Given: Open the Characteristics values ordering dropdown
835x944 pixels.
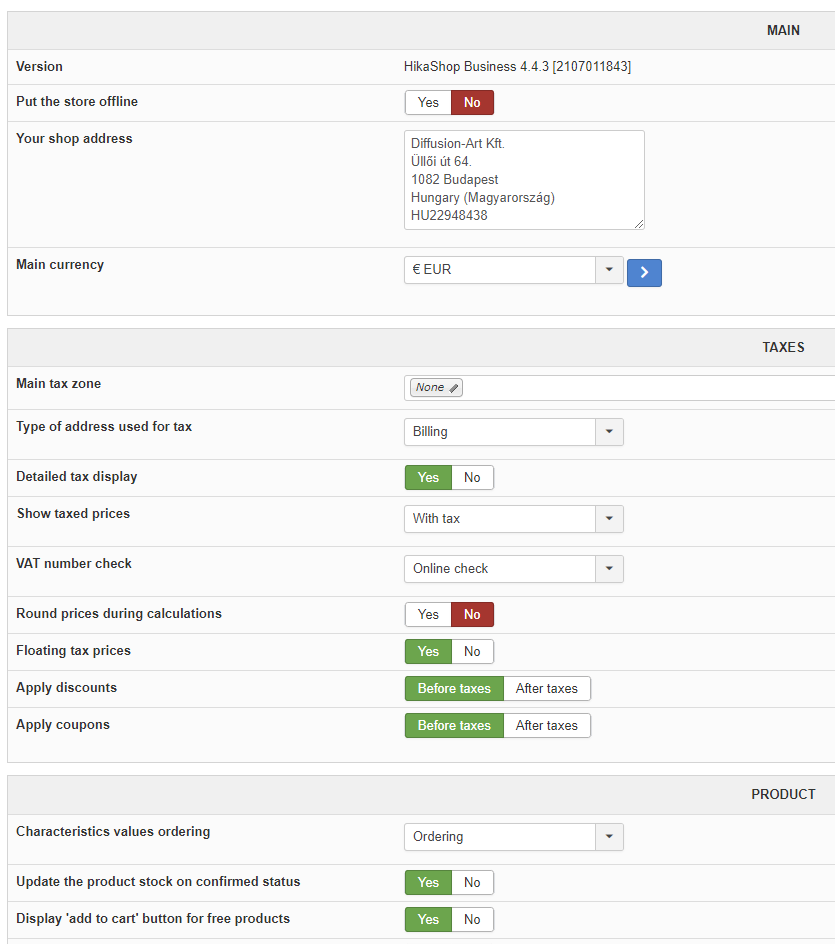Looking at the screenshot, I should point(513,837).
